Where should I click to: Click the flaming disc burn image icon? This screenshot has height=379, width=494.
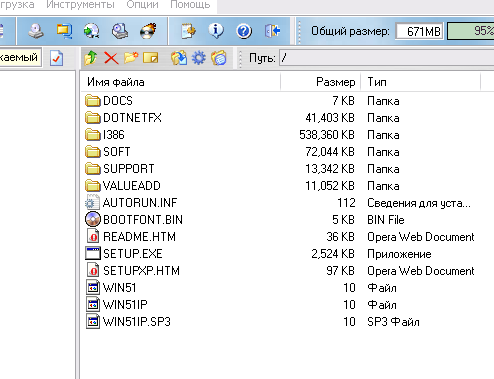tap(148, 31)
